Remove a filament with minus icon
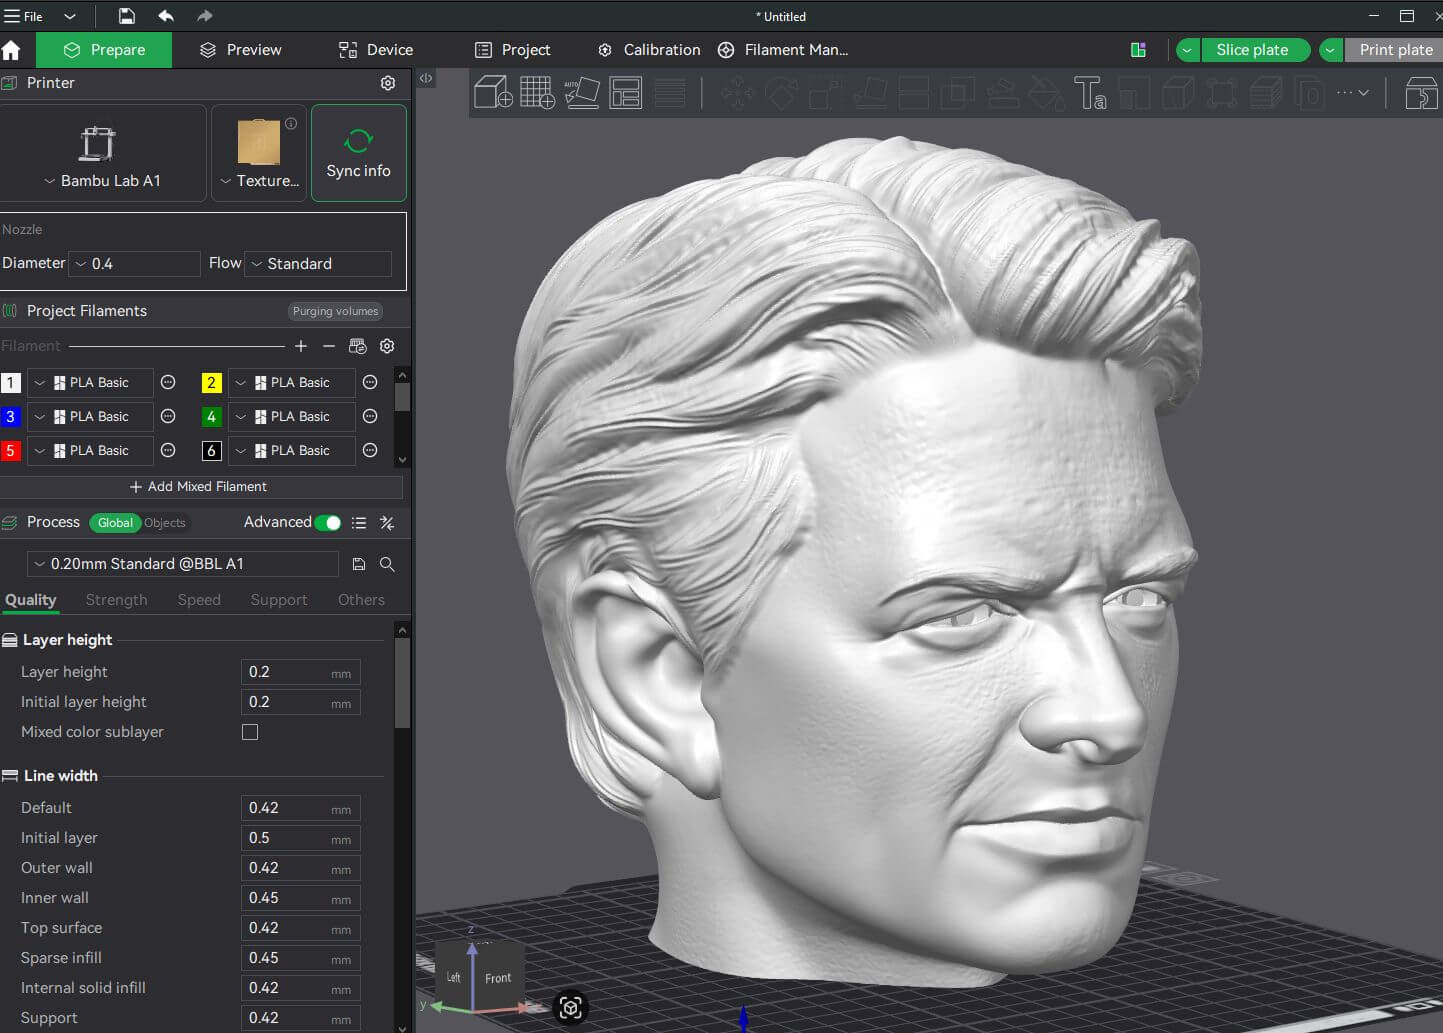The image size is (1443, 1033). (x=329, y=346)
